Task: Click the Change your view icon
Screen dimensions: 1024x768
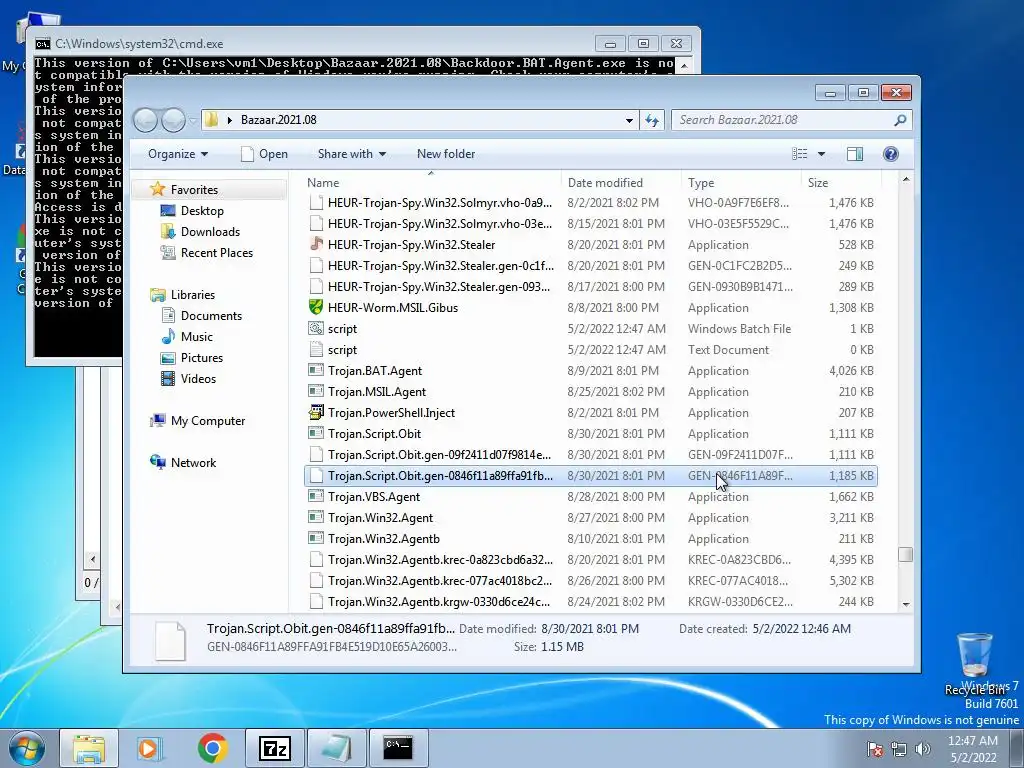Action: pos(800,154)
